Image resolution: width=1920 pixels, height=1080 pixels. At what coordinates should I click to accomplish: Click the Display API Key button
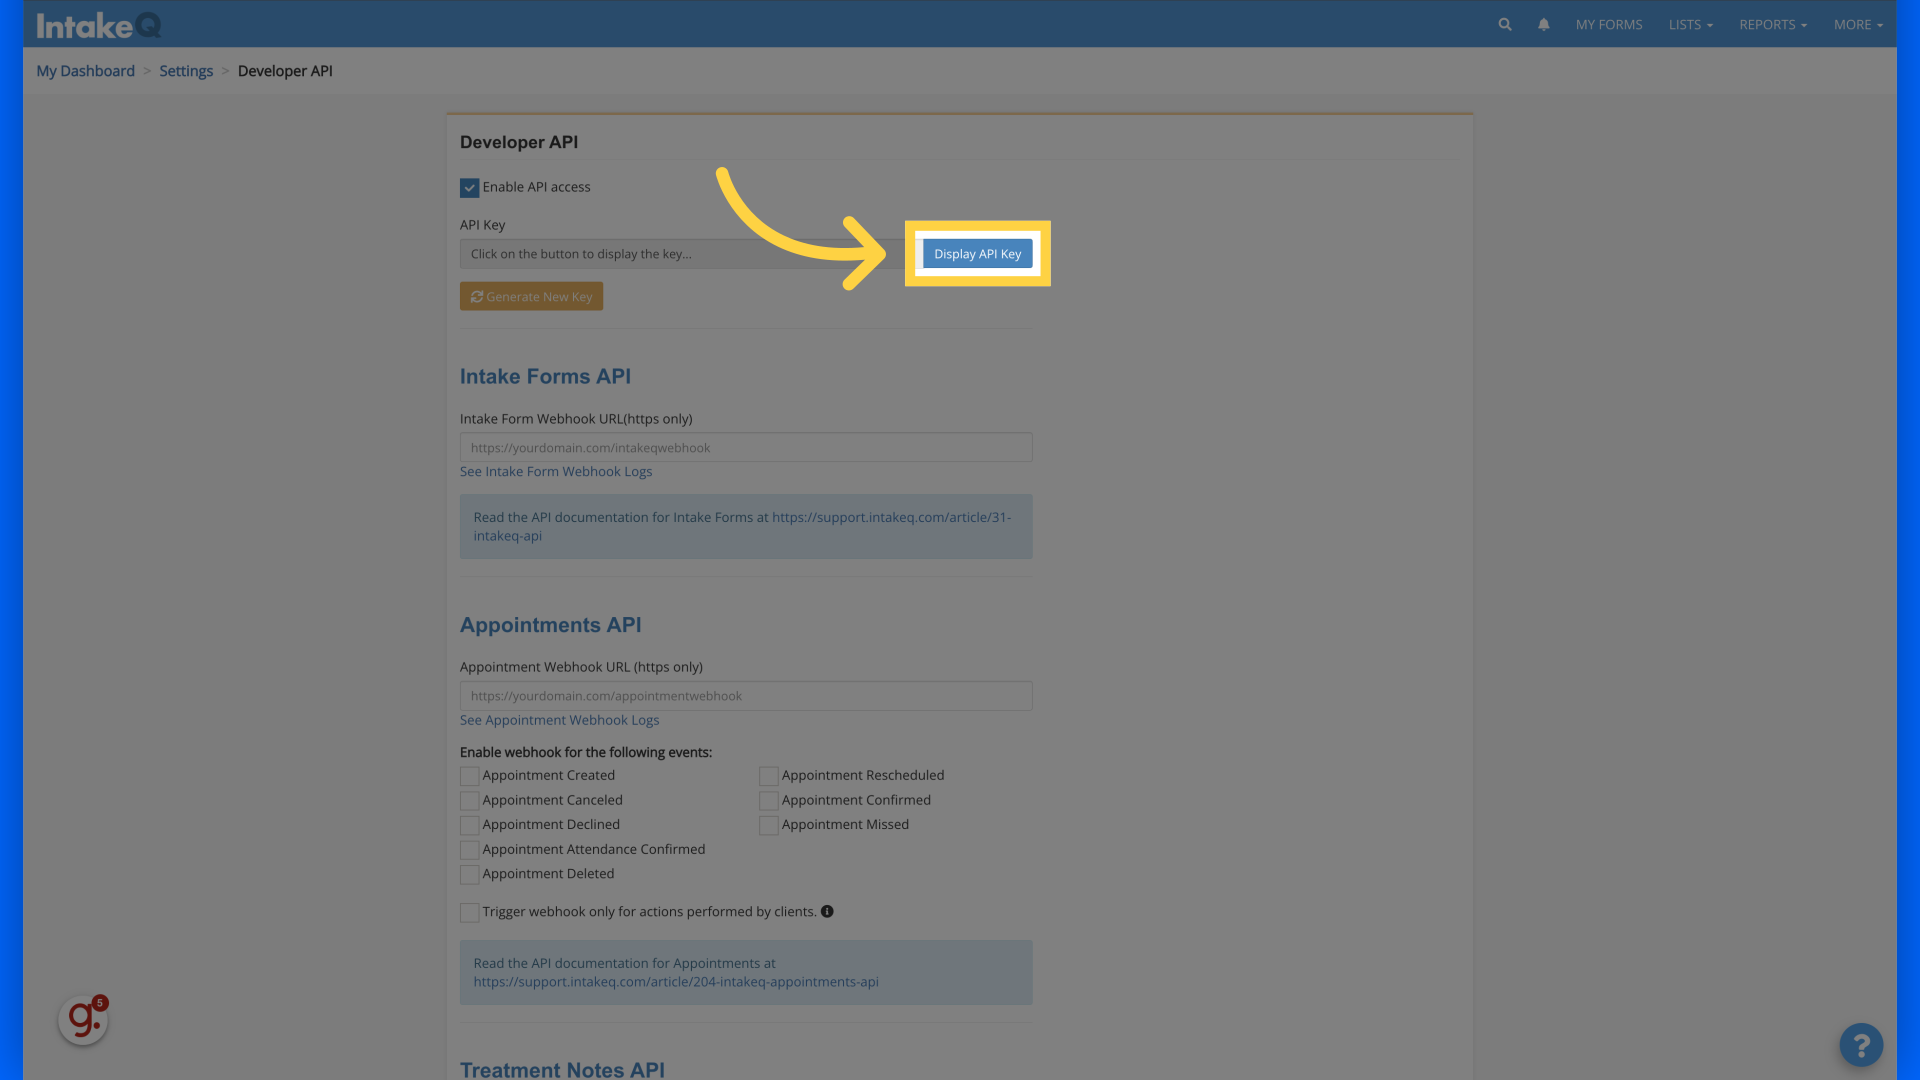[977, 253]
